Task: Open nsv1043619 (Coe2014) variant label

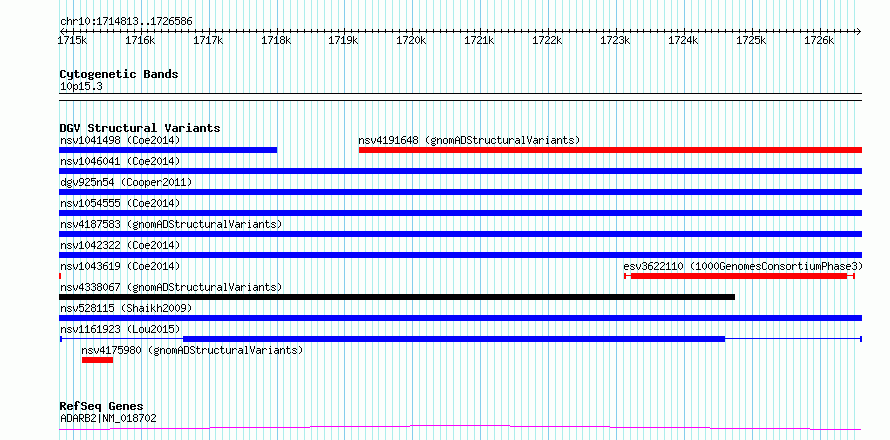Action: click(120, 266)
